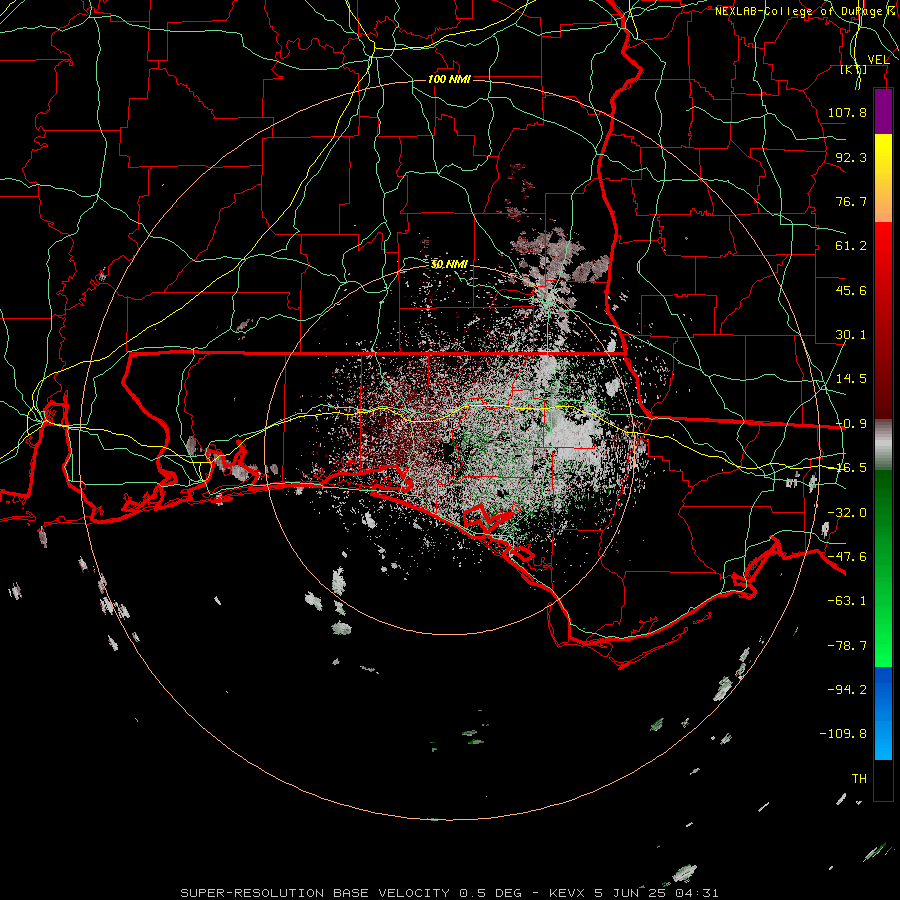The width and height of the screenshot is (900, 900).
Task: Select the 107.8 velocity scale value
Action: [x=847, y=112]
